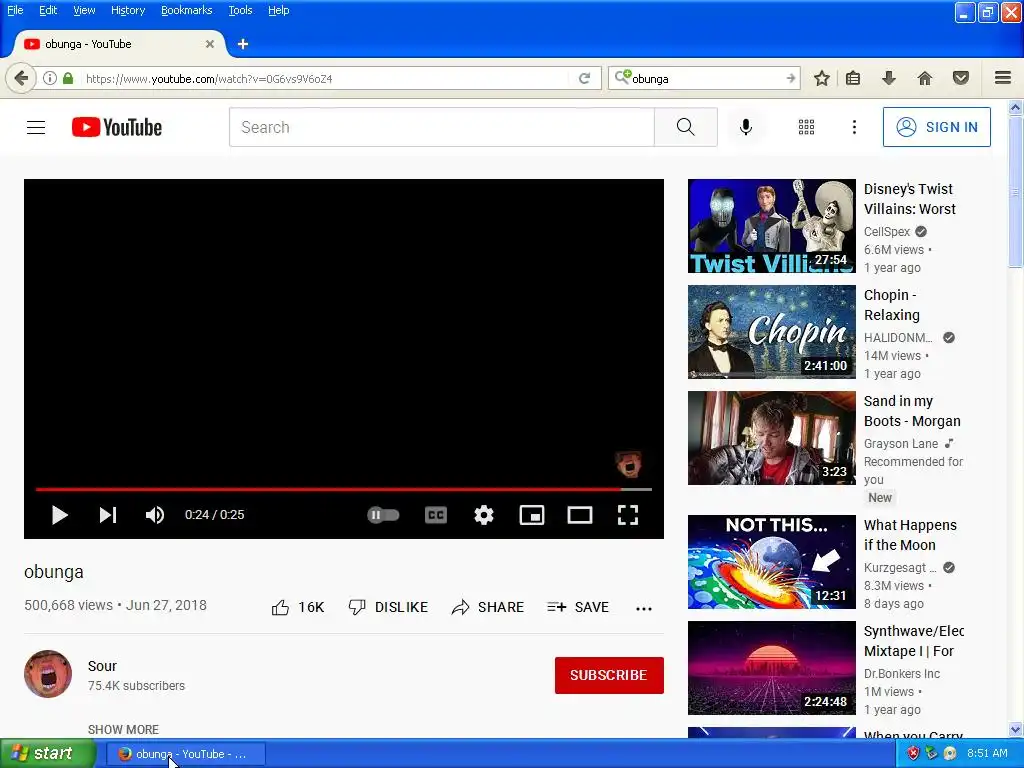
Task: Open the Windows start button
Action: pyautogui.click(x=48, y=754)
